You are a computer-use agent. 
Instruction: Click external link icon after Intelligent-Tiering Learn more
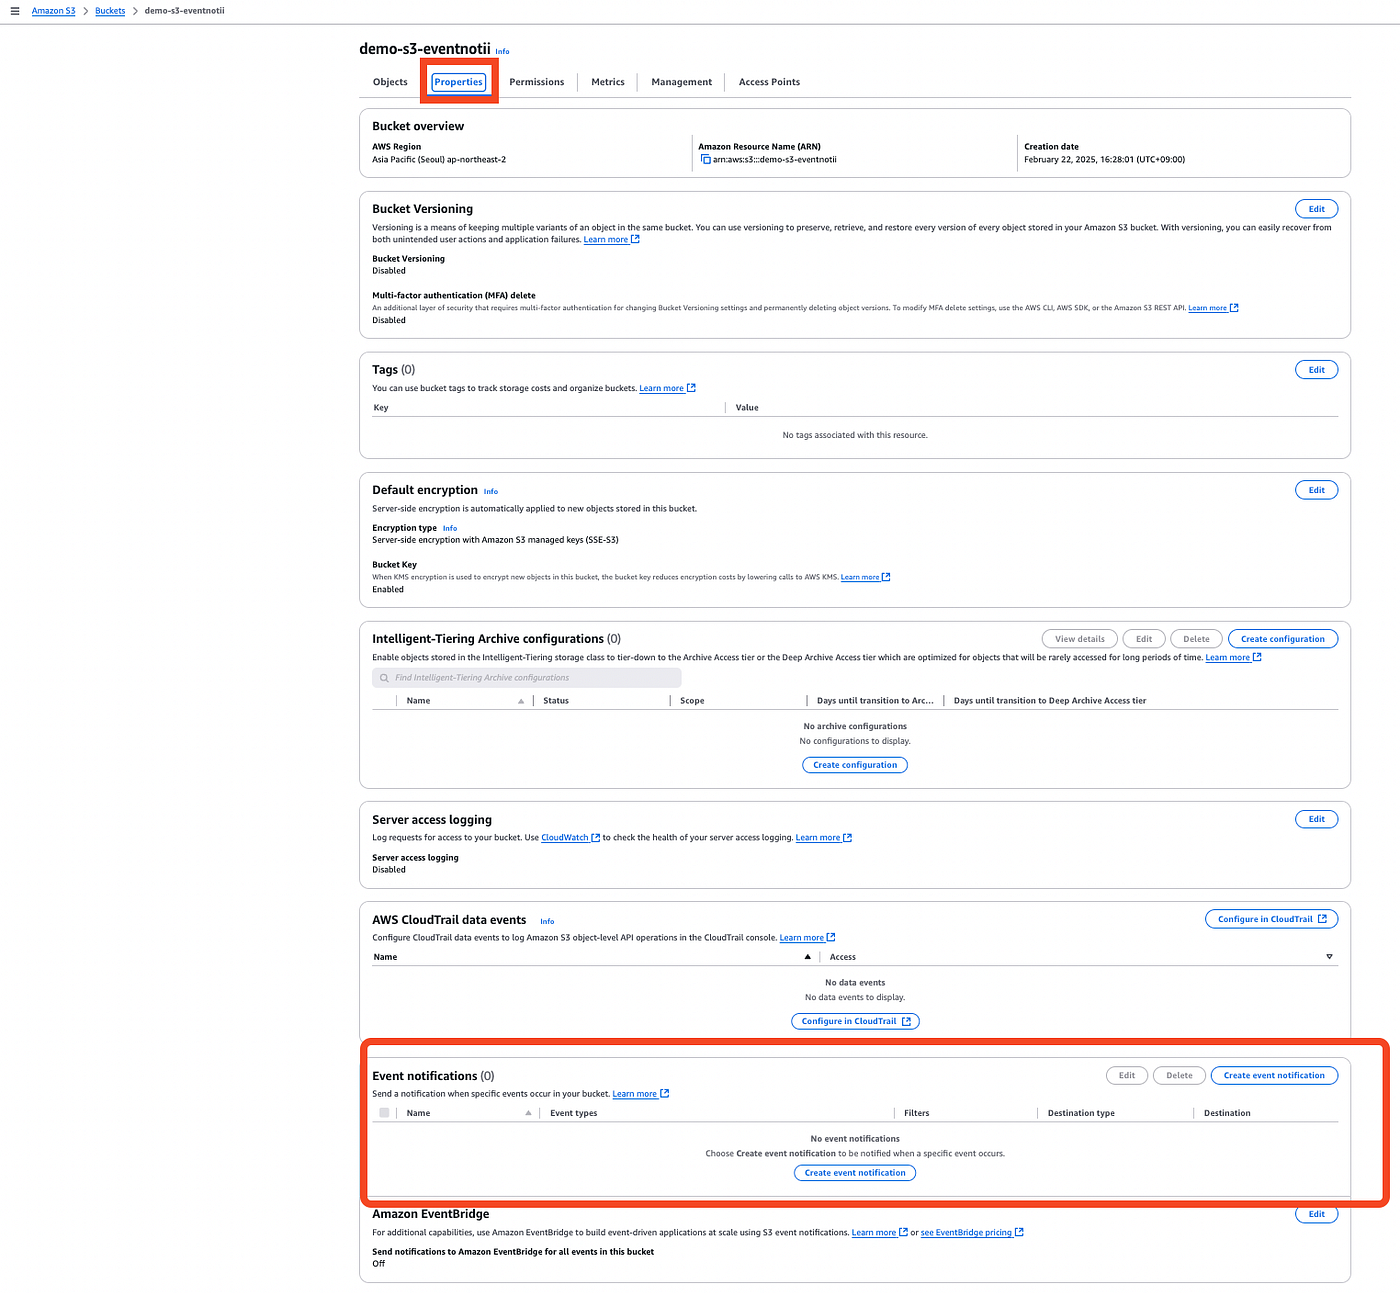pos(1257,657)
